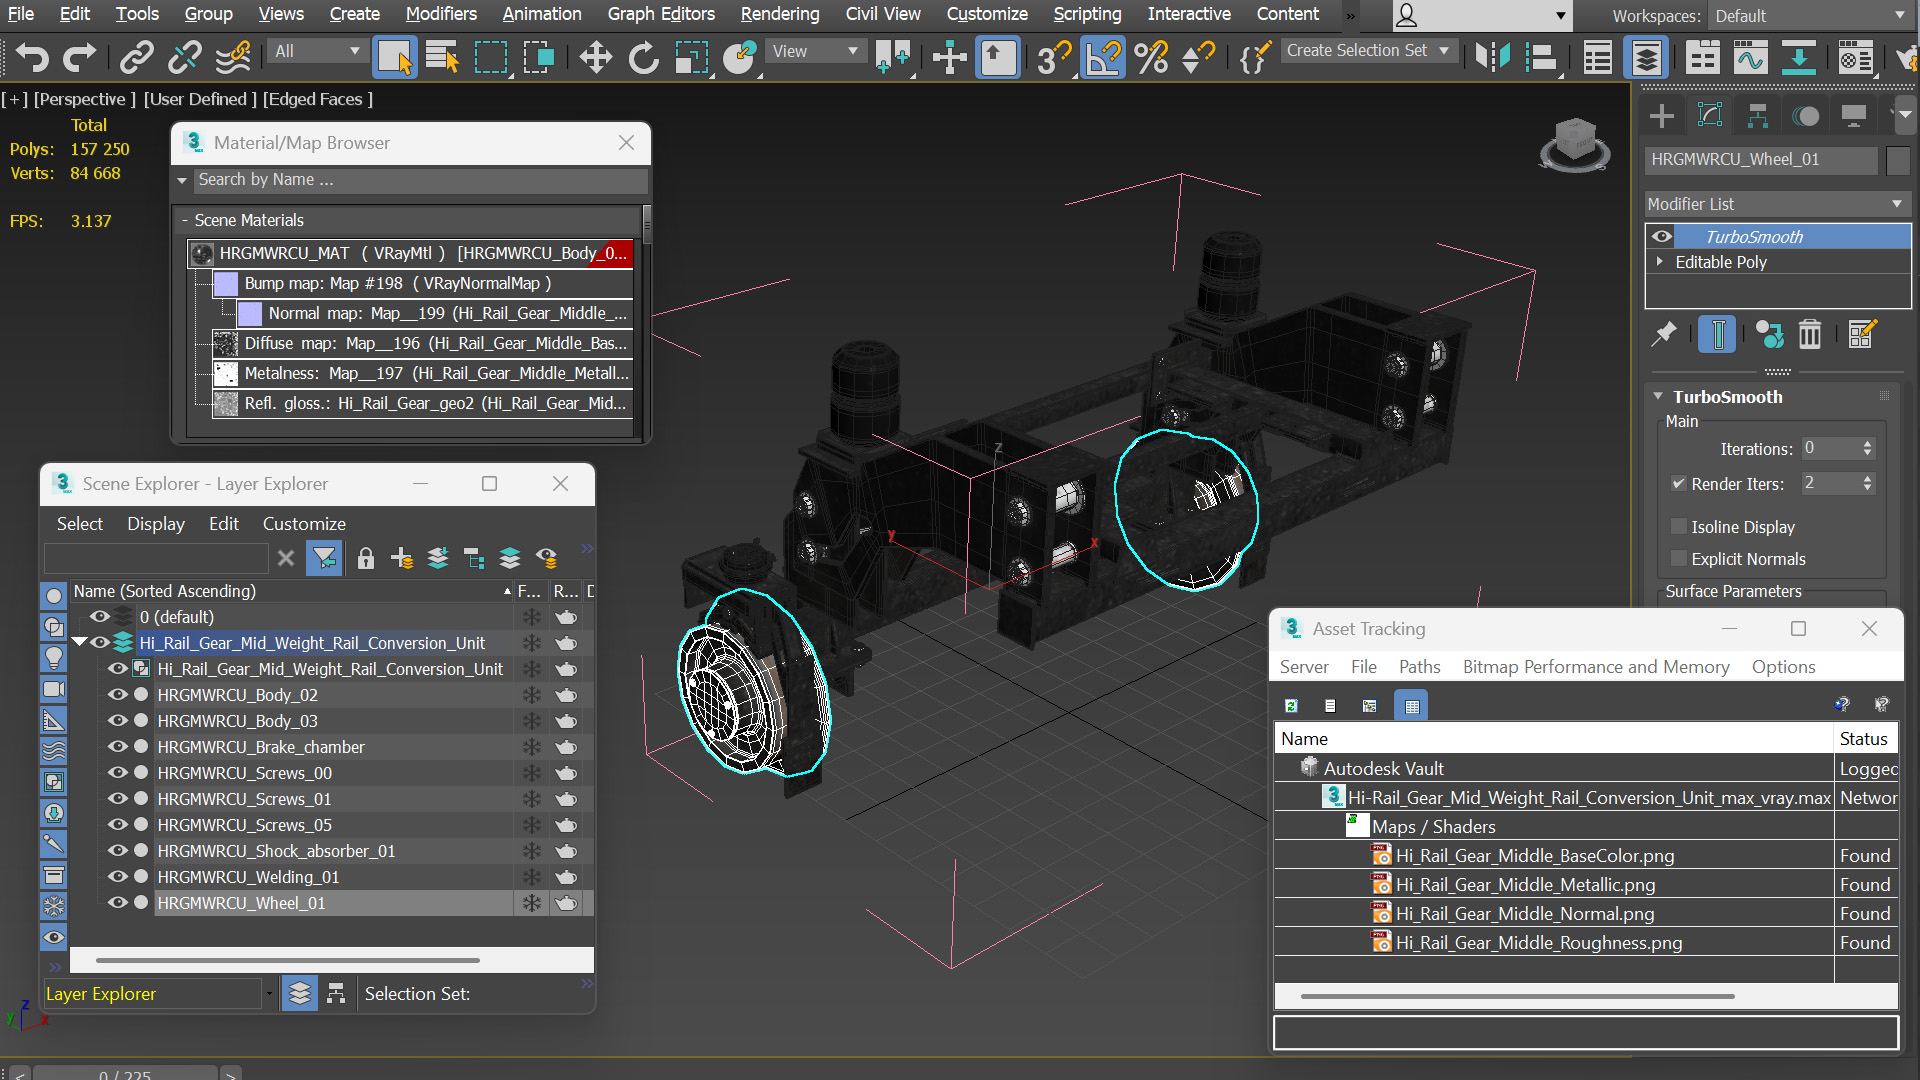1920x1080 pixels.
Task: Open Select by Name tool
Action: (442, 57)
